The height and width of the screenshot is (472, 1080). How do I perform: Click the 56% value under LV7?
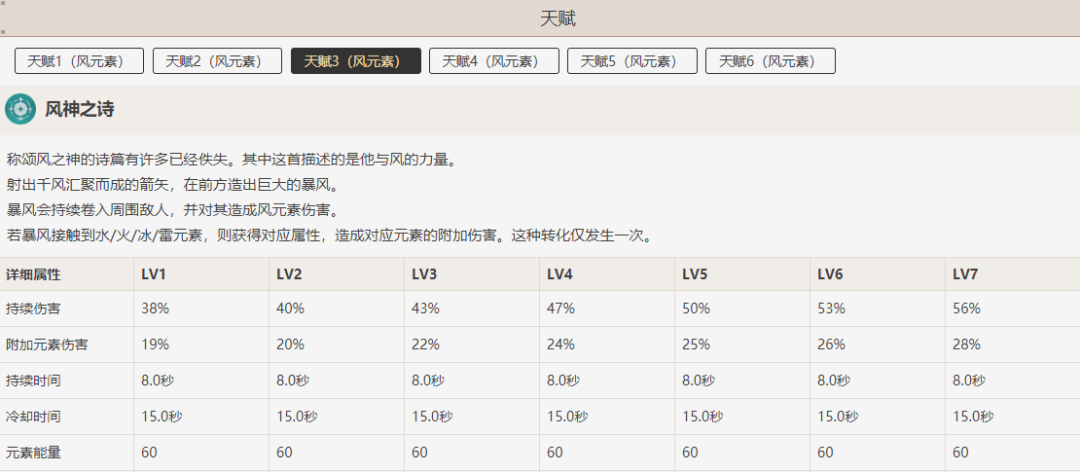pyautogui.click(x=967, y=309)
